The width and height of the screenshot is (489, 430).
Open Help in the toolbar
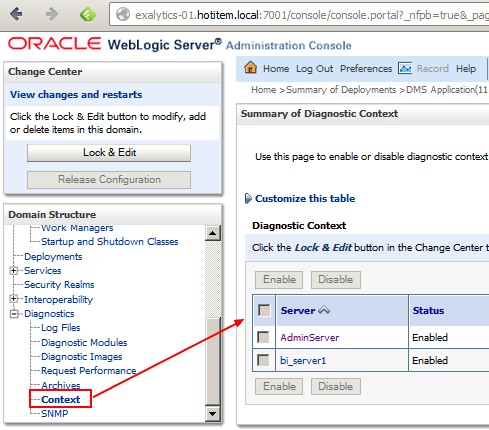(466, 69)
